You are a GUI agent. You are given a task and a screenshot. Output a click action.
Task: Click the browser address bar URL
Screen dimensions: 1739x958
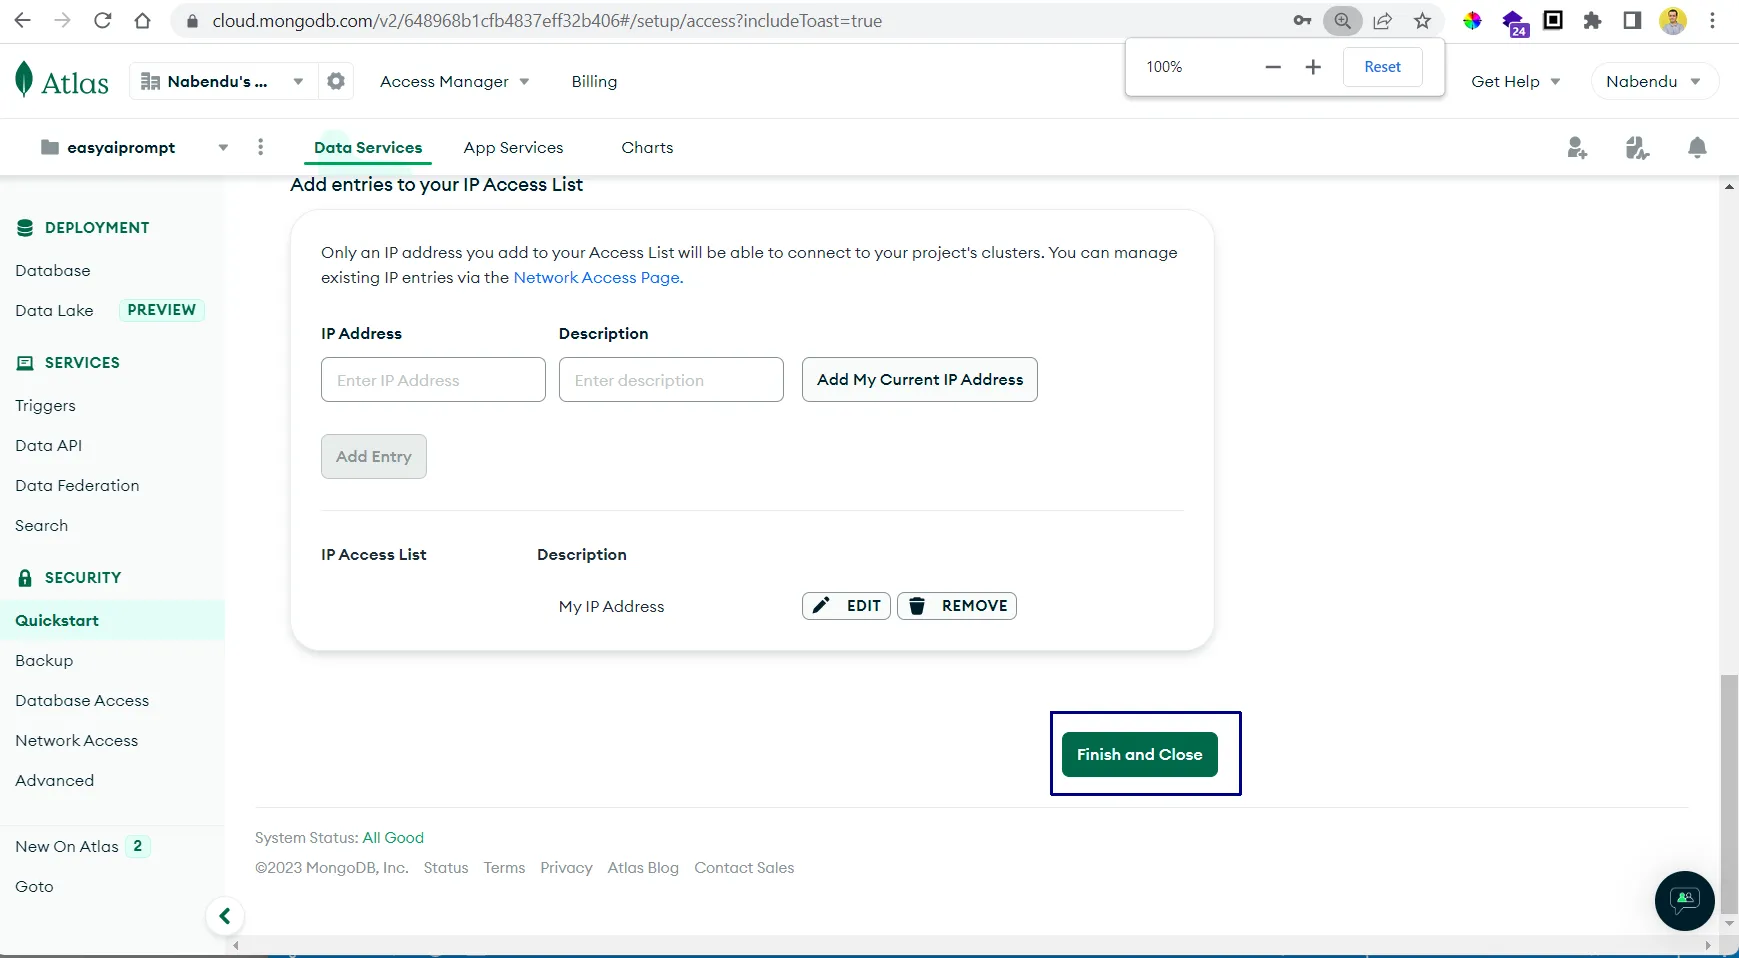click(547, 20)
